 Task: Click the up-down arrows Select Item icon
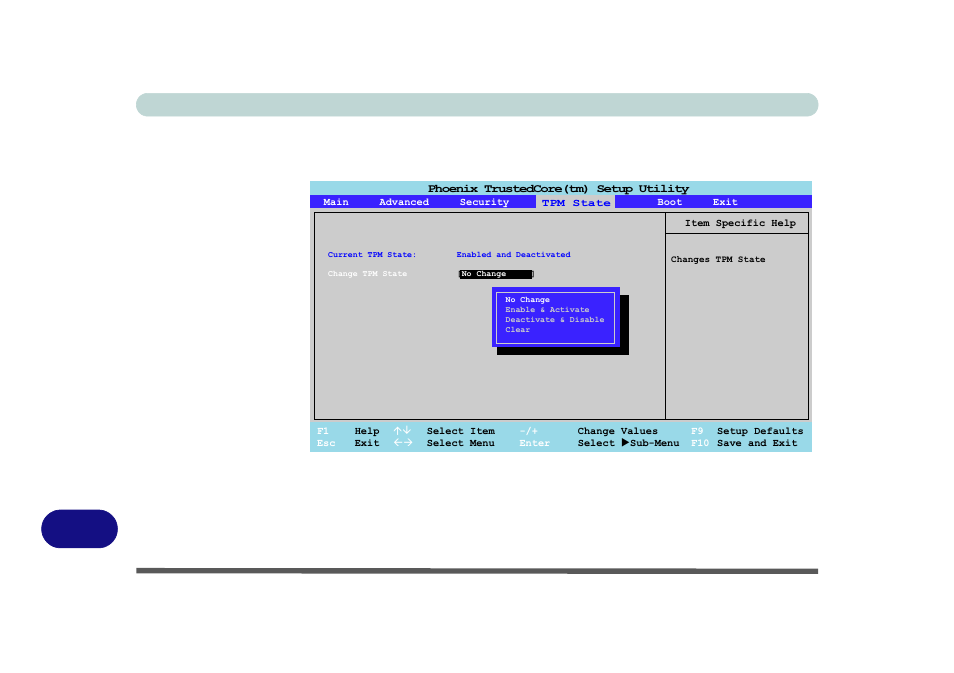tap(402, 431)
